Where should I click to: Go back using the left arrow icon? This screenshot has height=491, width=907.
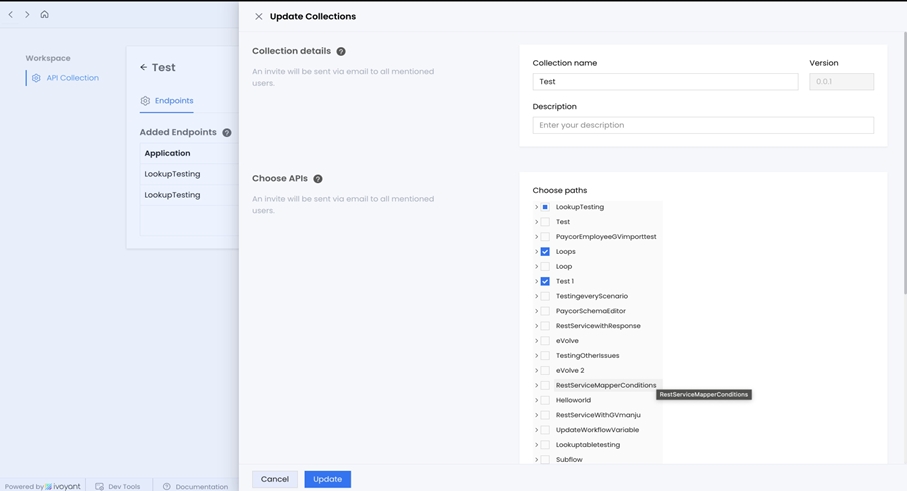pyautogui.click(x=11, y=15)
